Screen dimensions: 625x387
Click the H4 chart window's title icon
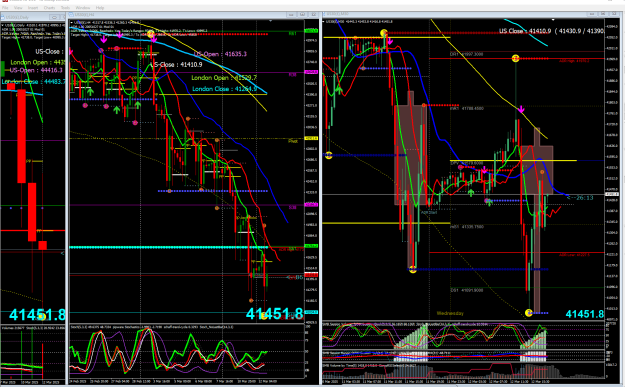point(72,15)
